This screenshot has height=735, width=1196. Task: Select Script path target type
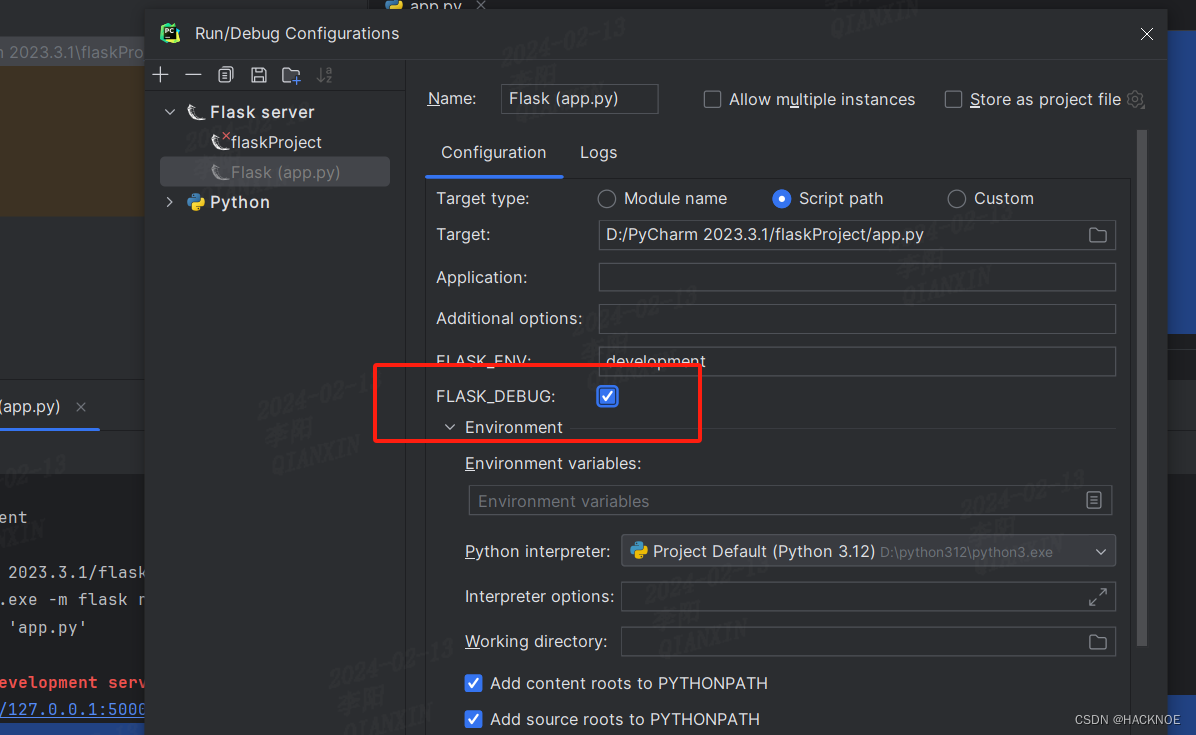coord(782,199)
